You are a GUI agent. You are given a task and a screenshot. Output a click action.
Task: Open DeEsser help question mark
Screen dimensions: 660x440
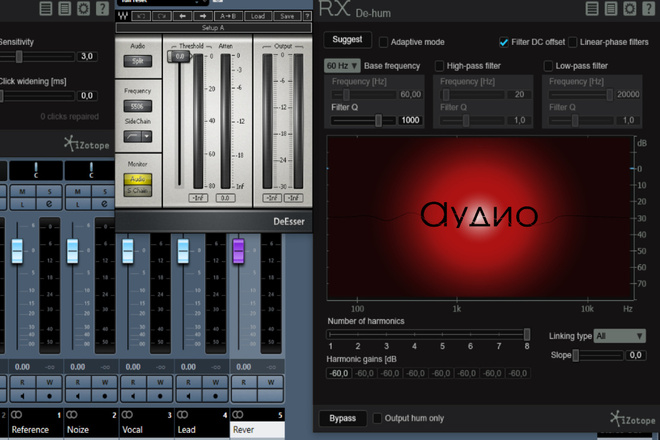point(308,16)
